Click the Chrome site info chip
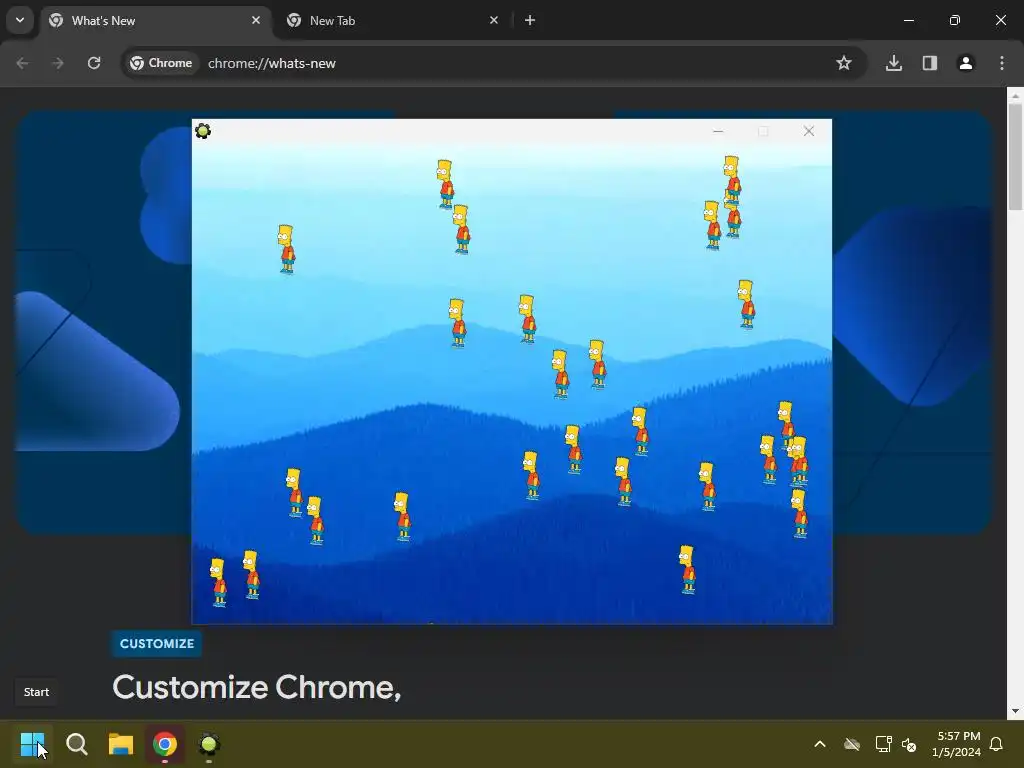 (x=161, y=63)
